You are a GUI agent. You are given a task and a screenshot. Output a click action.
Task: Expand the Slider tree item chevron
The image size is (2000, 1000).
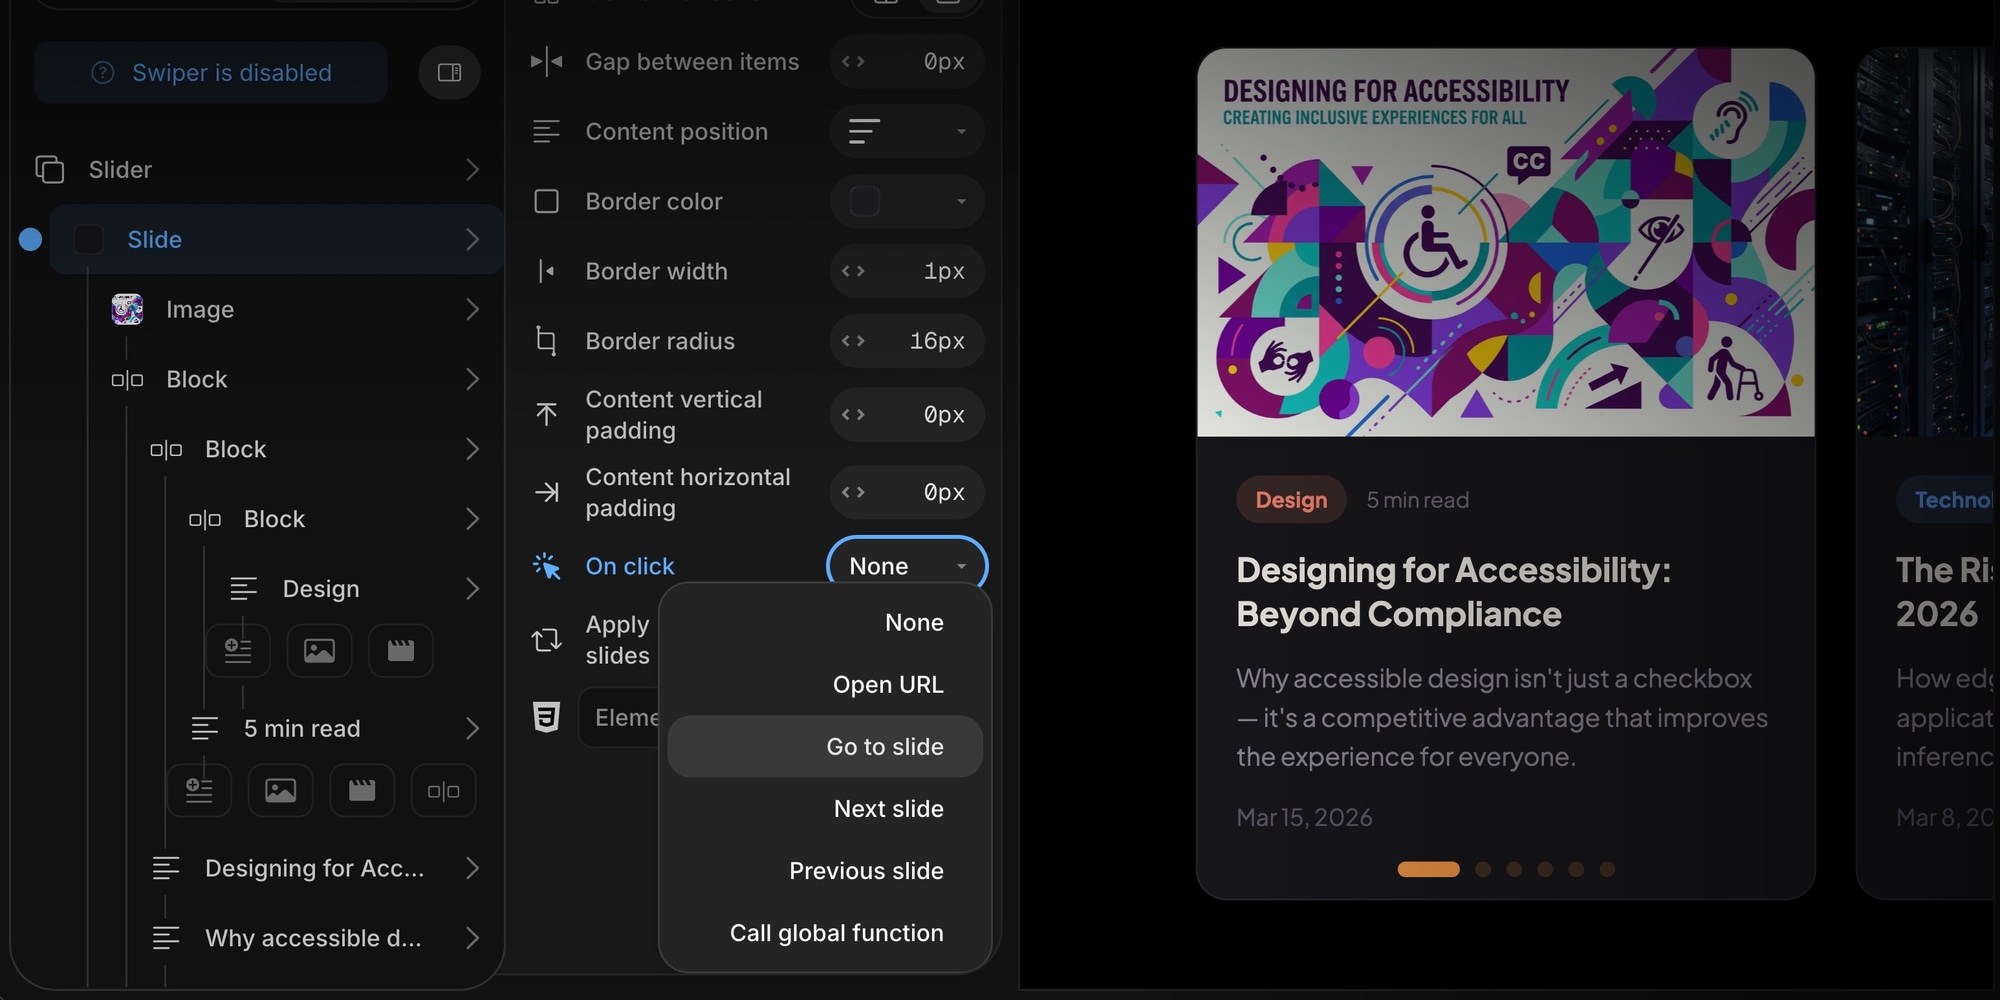point(472,170)
